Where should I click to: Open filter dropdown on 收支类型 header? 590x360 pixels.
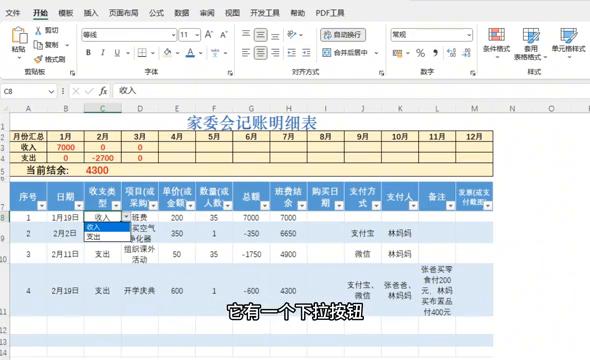pos(116,205)
